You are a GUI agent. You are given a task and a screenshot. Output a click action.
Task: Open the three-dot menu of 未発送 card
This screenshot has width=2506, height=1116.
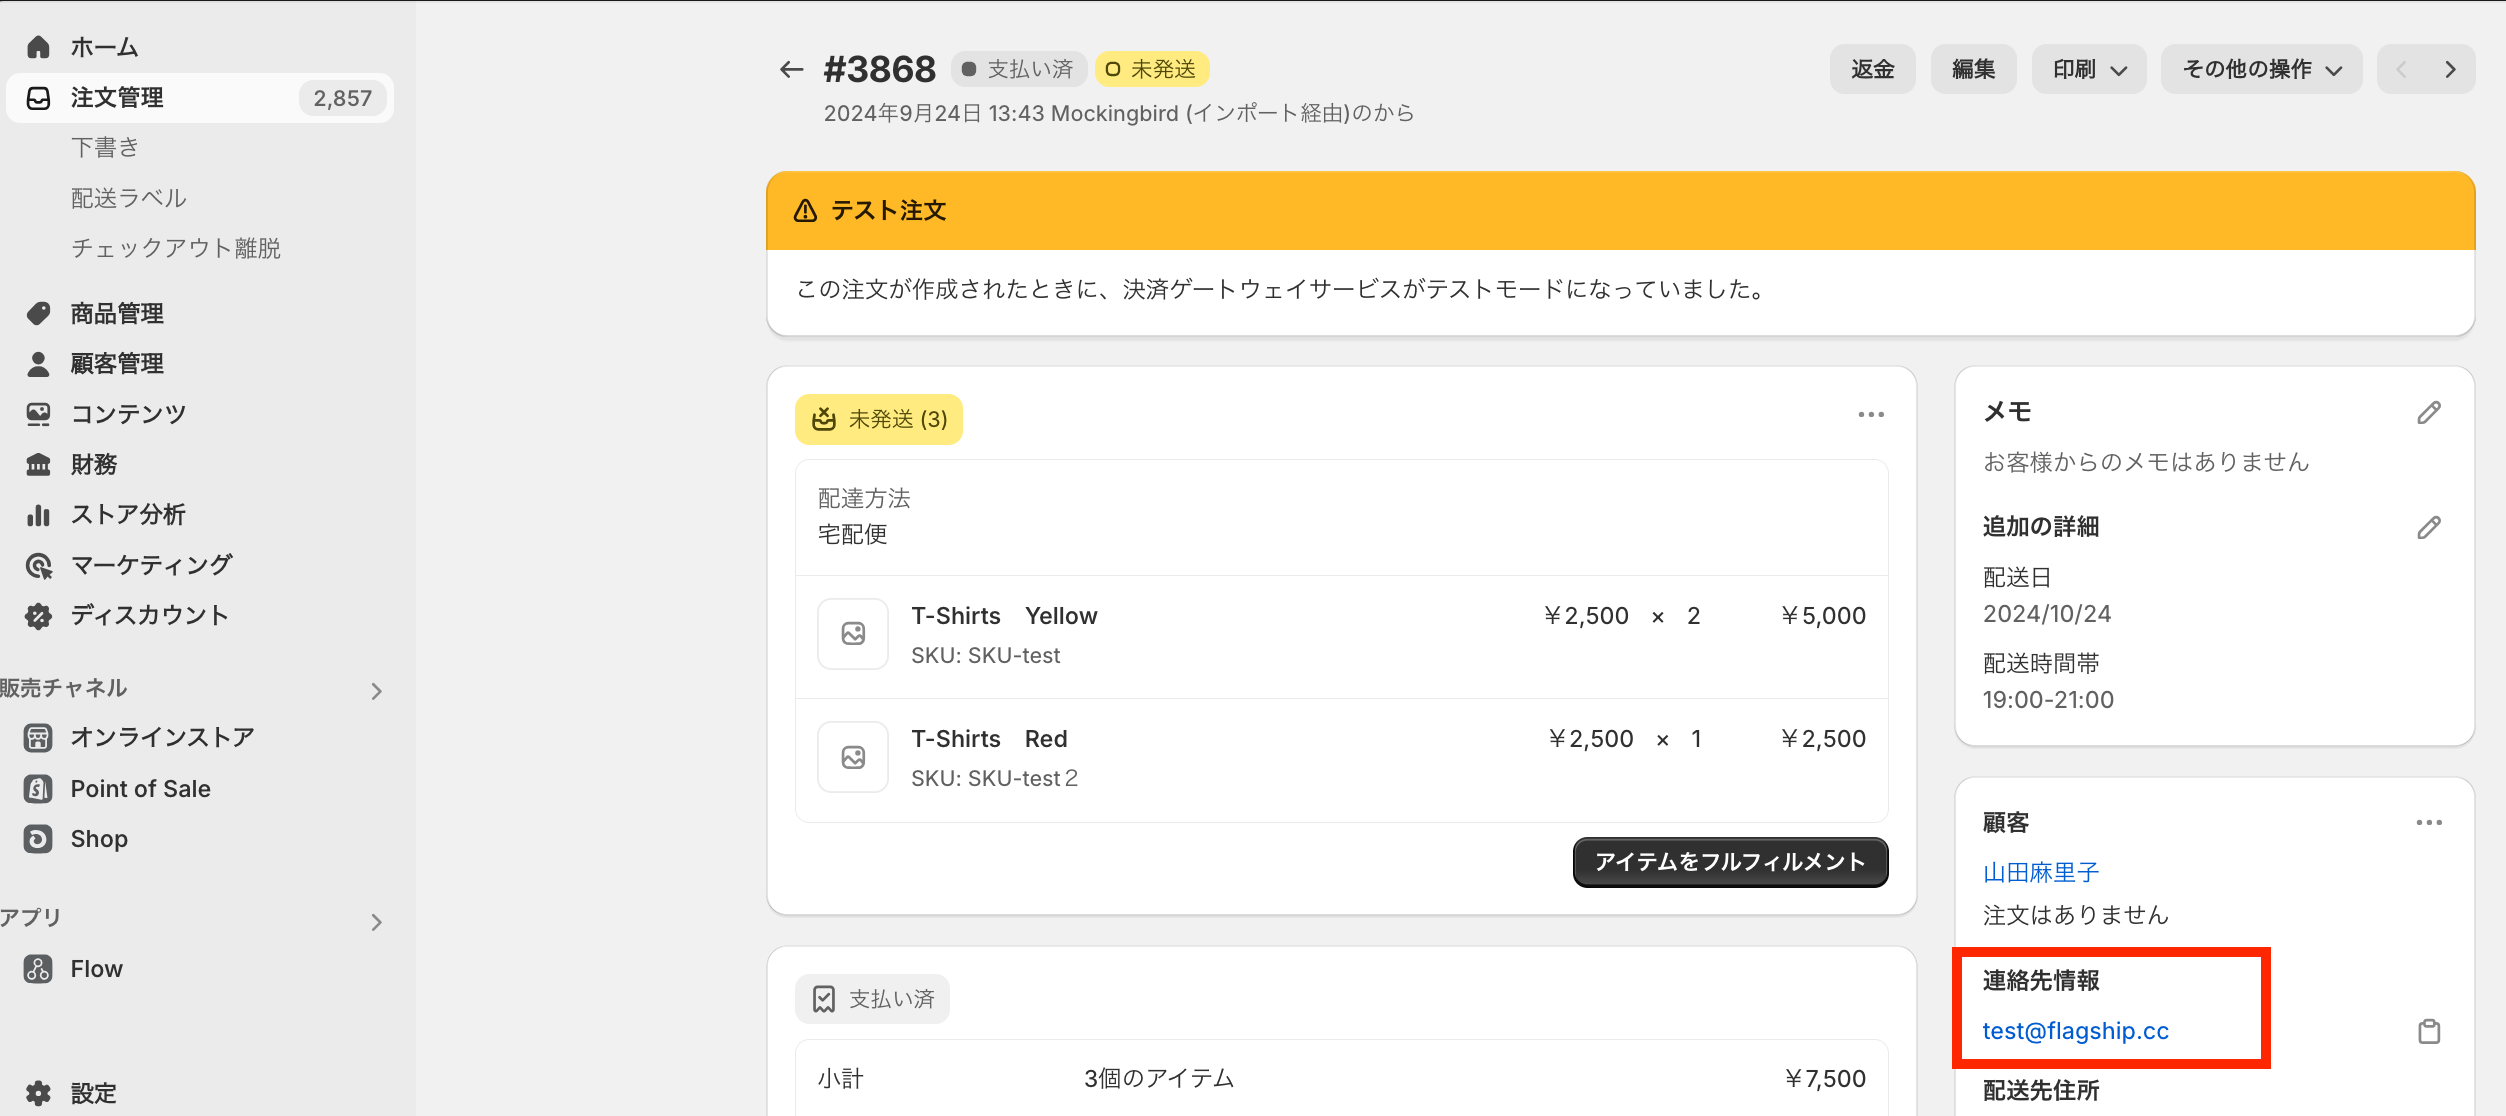tap(1871, 414)
